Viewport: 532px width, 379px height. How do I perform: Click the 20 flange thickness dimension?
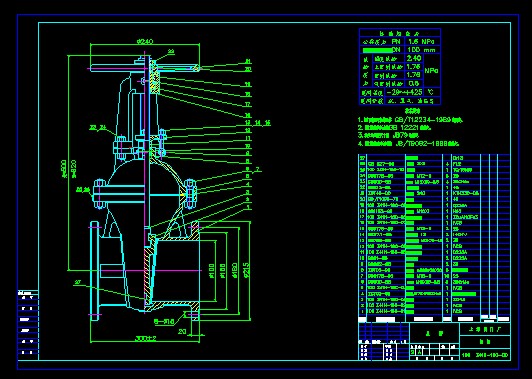pos(182,331)
